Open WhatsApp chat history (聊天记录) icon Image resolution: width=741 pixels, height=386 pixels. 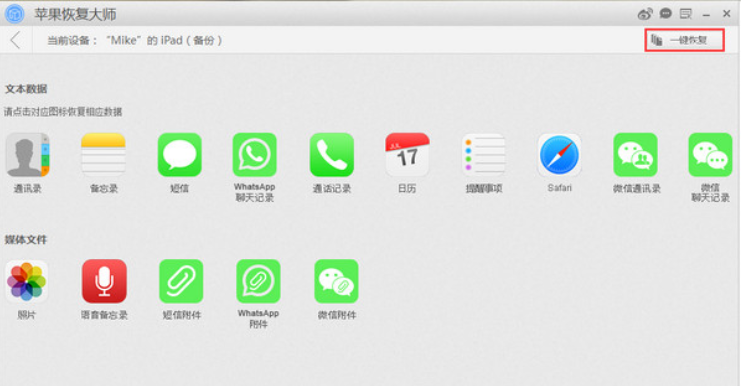point(255,155)
